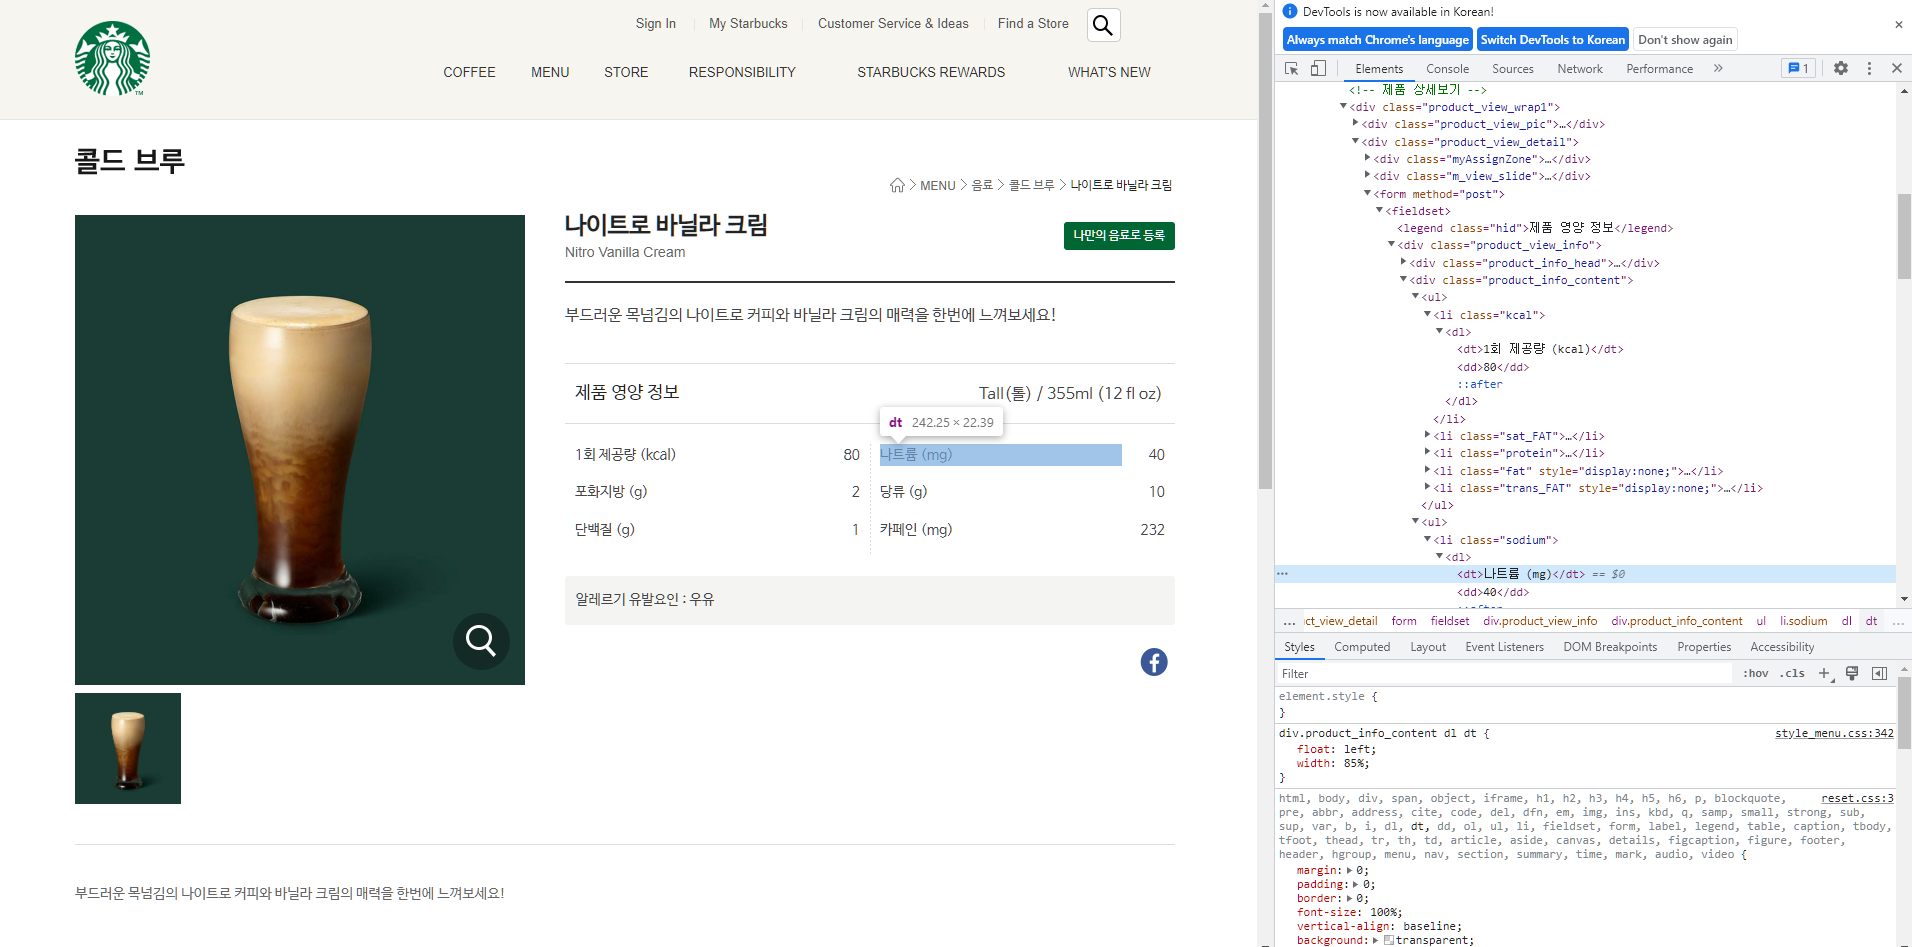This screenshot has height=947, width=1912.
Task: Toggle :hov element state panel
Action: click(1756, 674)
